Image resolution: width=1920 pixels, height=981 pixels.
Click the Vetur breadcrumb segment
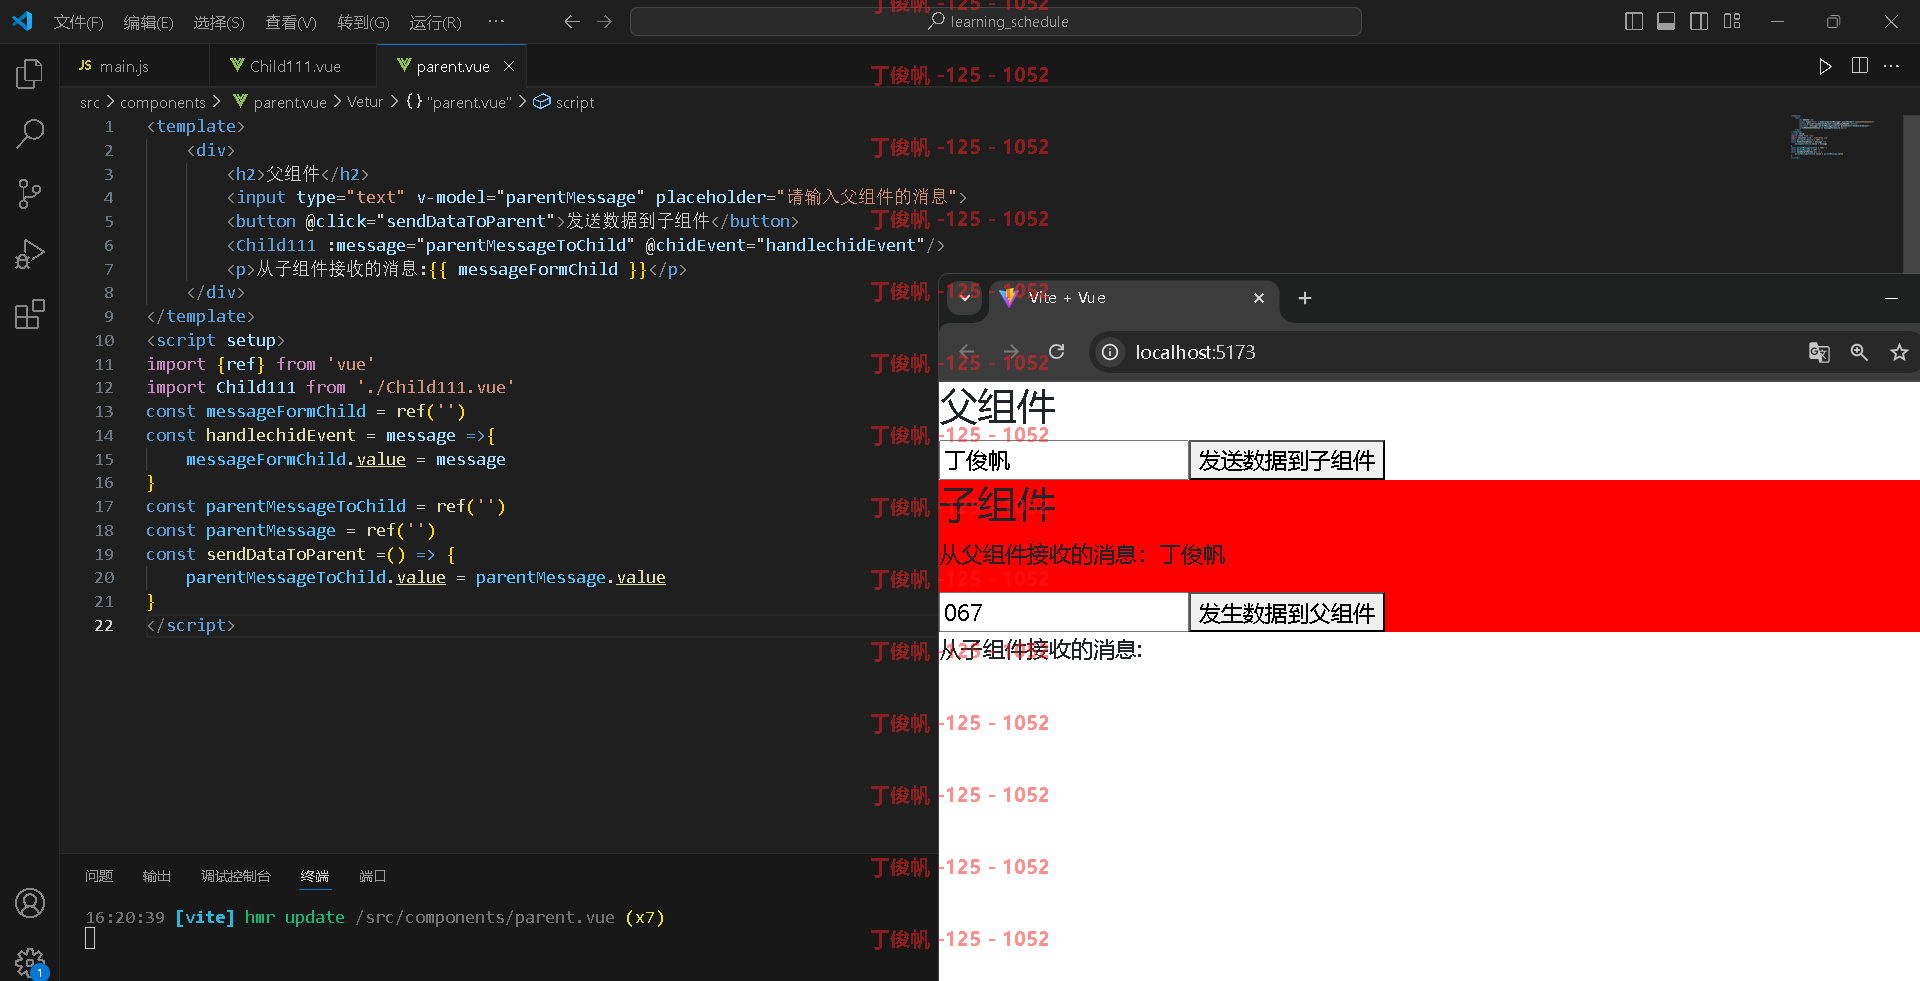pyautogui.click(x=365, y=102)
